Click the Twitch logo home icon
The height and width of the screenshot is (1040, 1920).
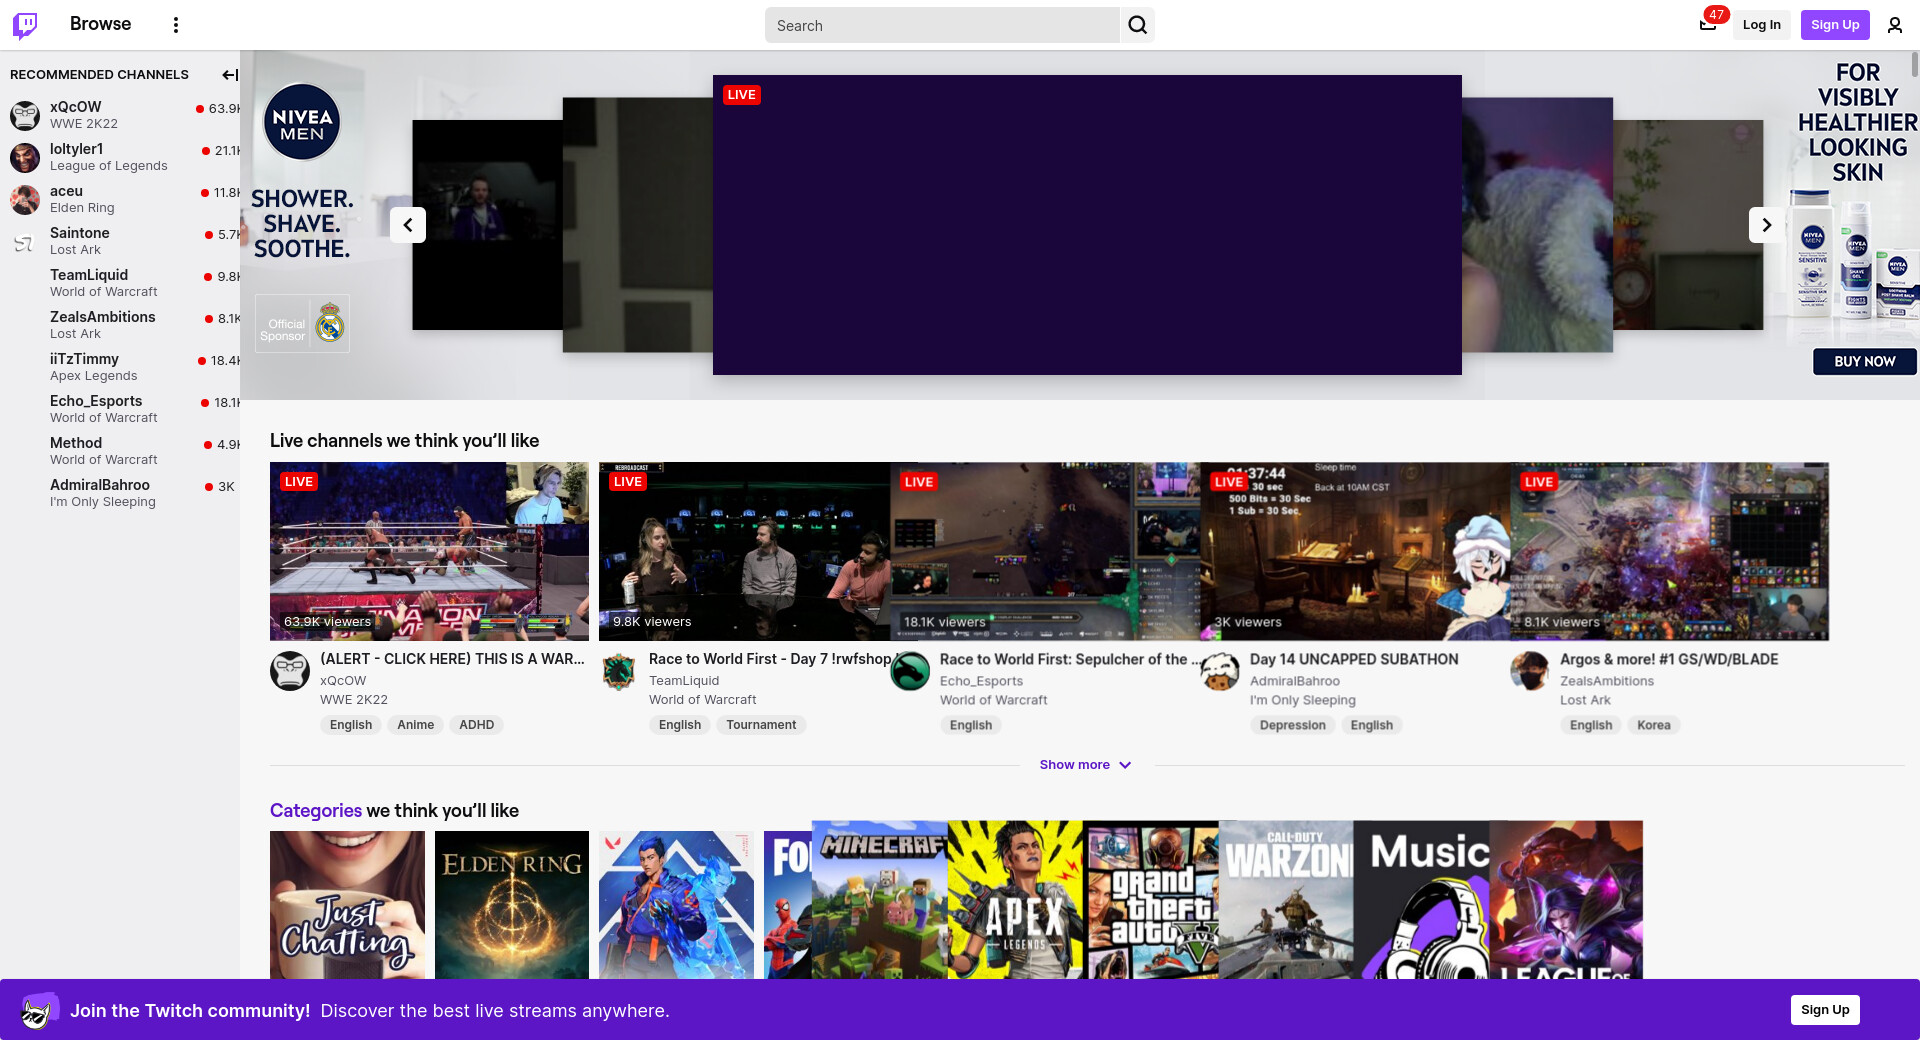click(25, 25)
